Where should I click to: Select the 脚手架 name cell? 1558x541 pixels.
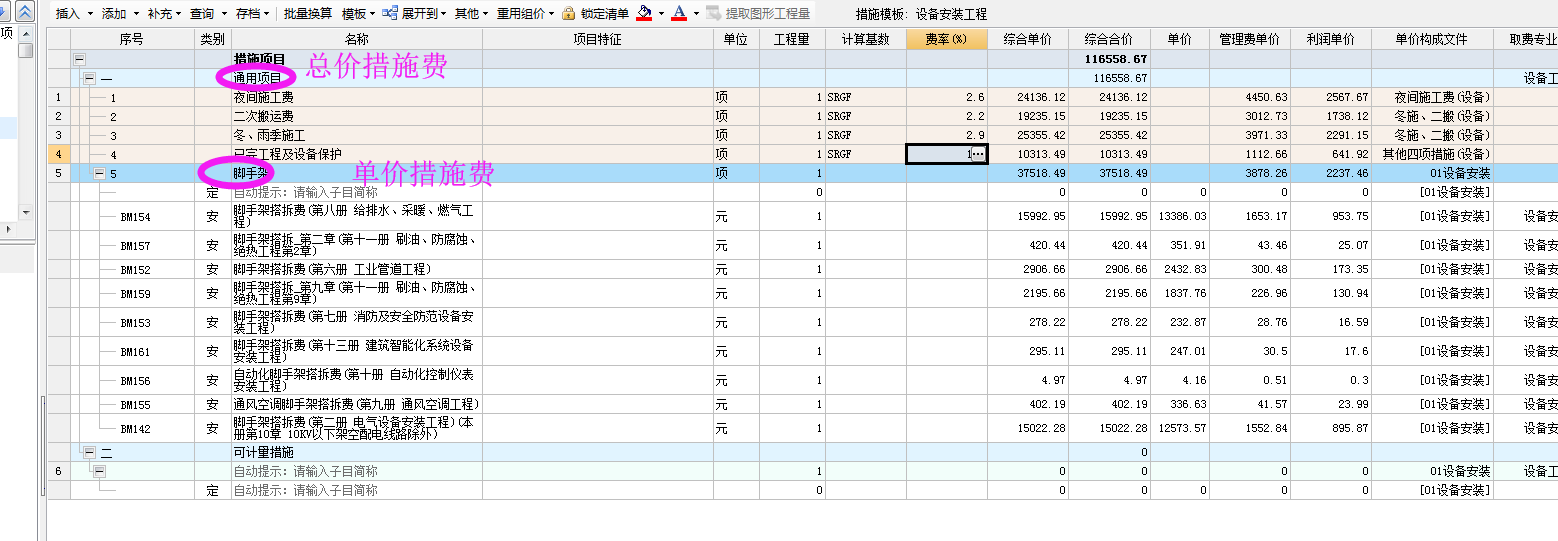(357, 173)
